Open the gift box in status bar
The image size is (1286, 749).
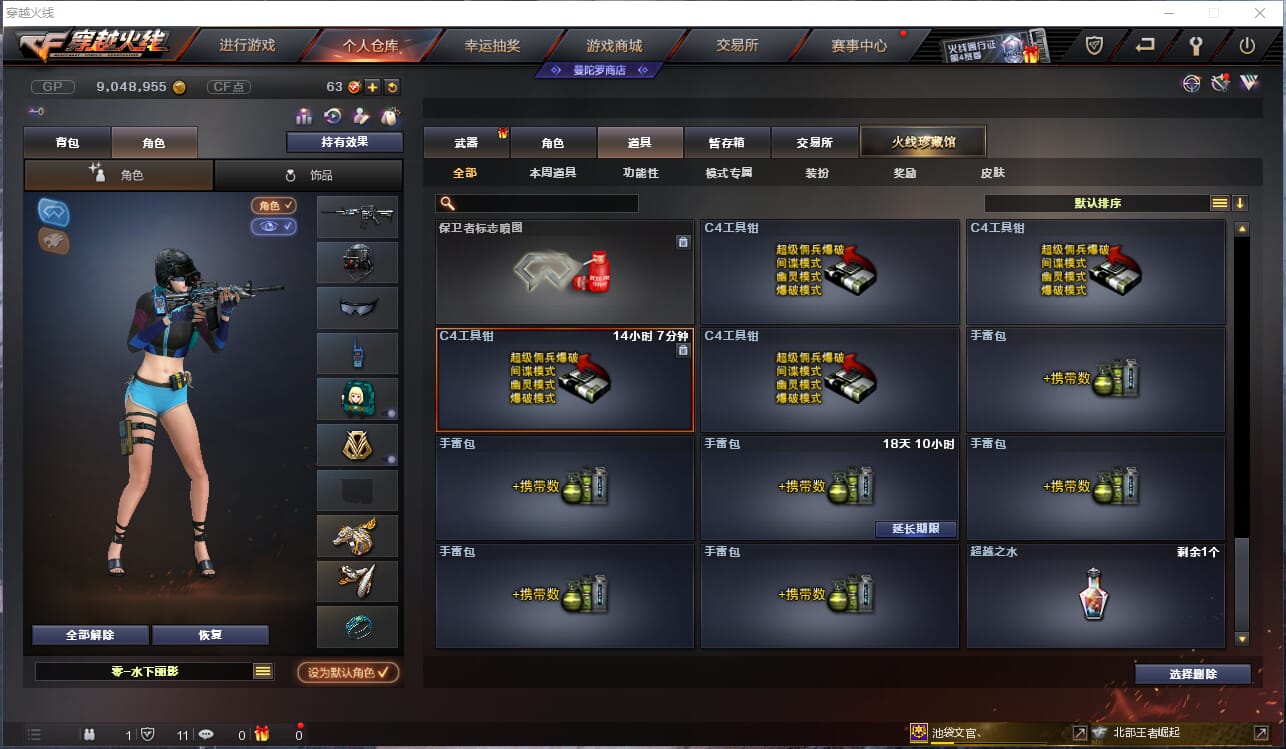261,734
